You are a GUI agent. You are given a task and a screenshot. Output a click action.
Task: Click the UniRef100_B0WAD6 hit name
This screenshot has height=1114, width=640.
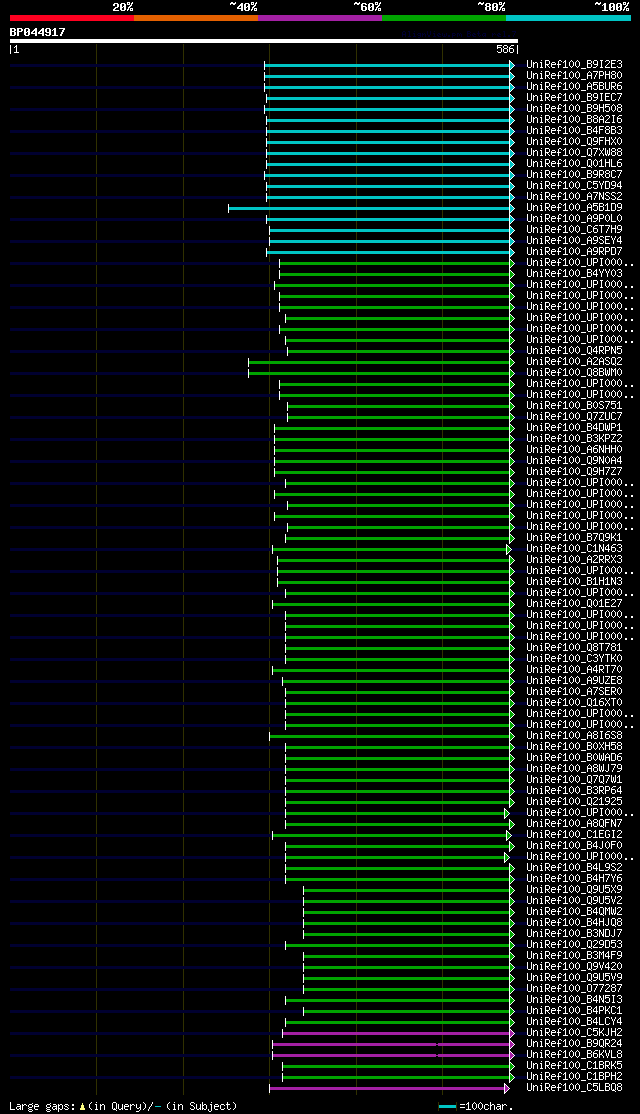point(574,758)
